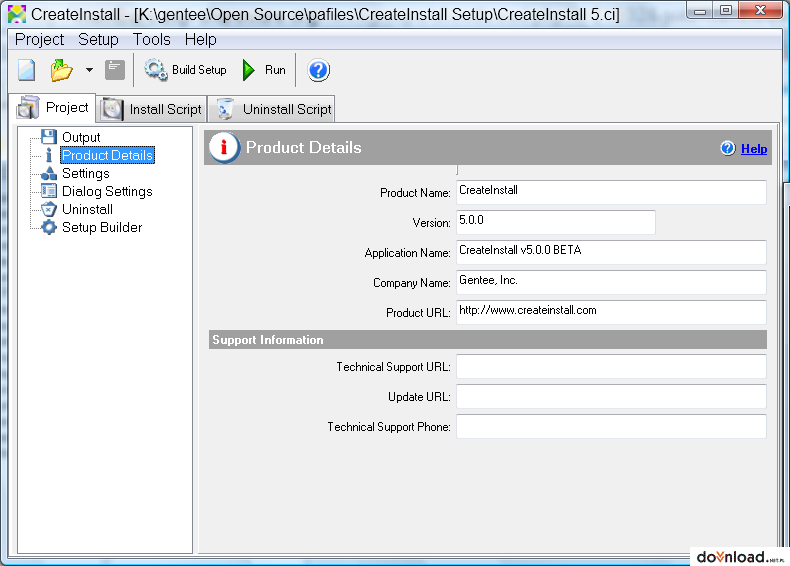Viewport: 790px width, 566px height.
Task: Switch to the Project tab
Action: [52, 108]
